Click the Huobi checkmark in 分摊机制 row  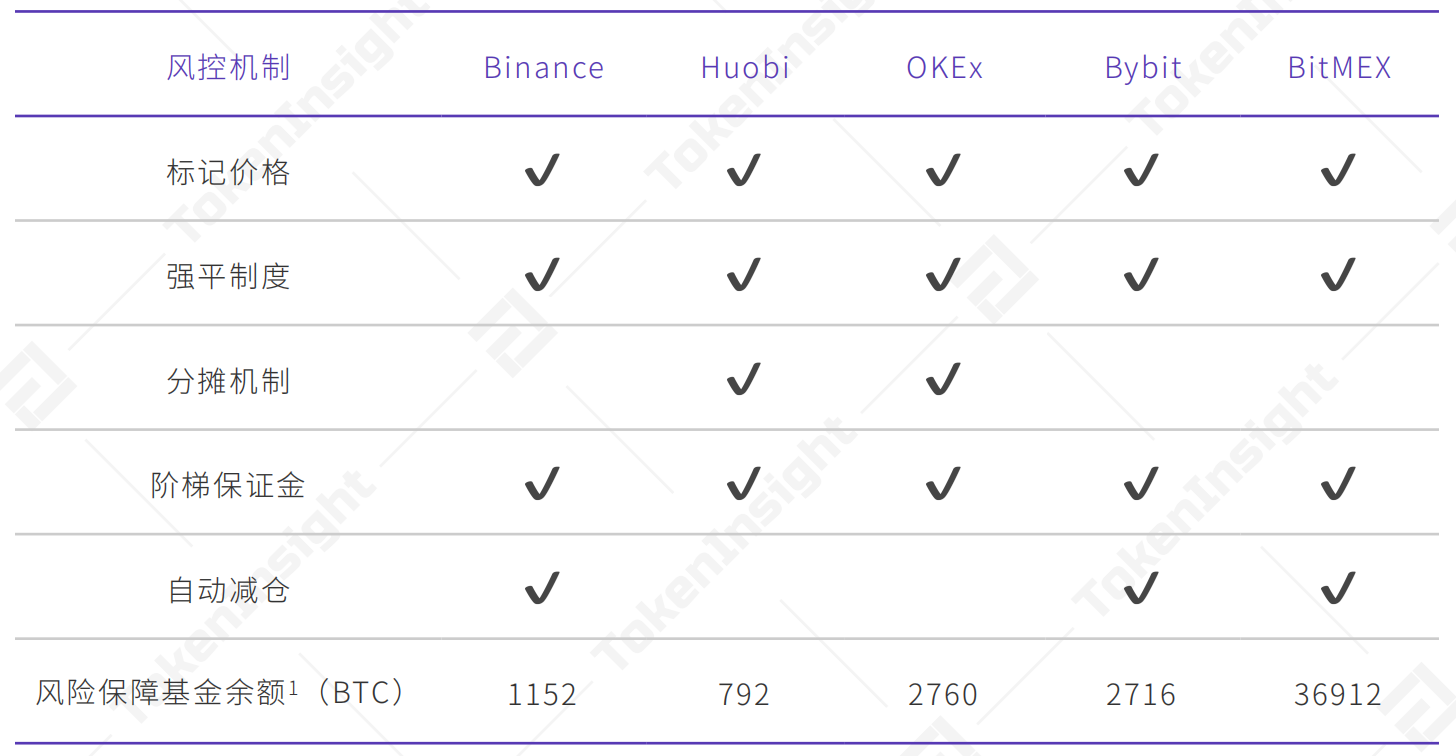click(x=744, y=380)
